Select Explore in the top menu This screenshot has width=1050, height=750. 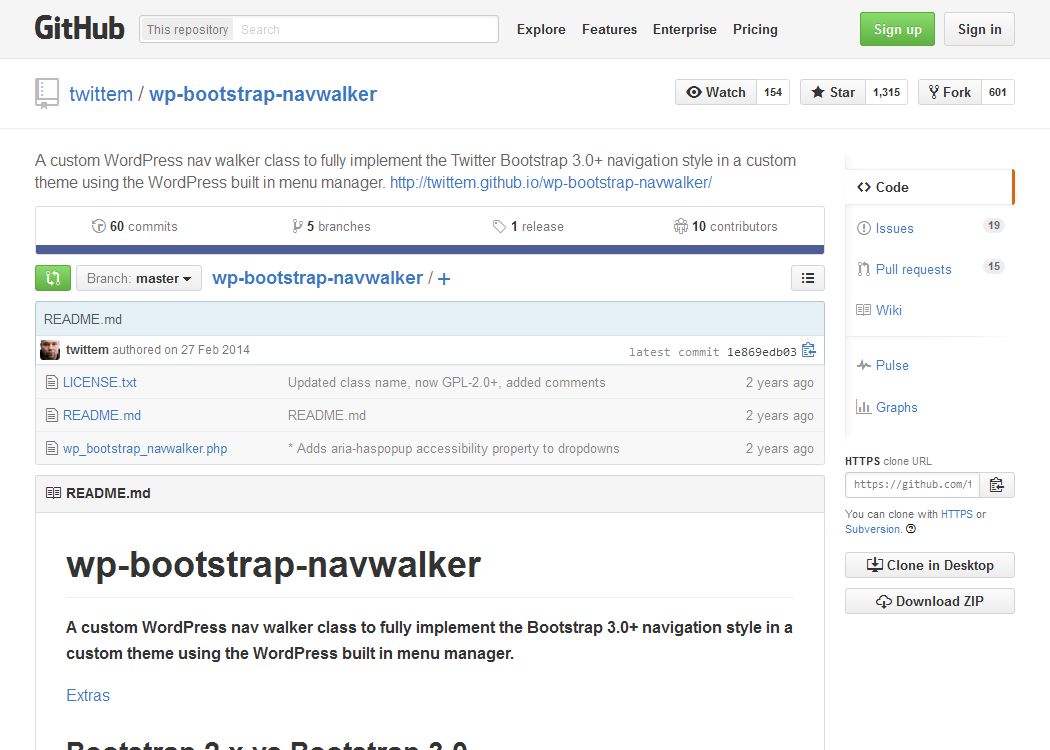click(541, 30)
